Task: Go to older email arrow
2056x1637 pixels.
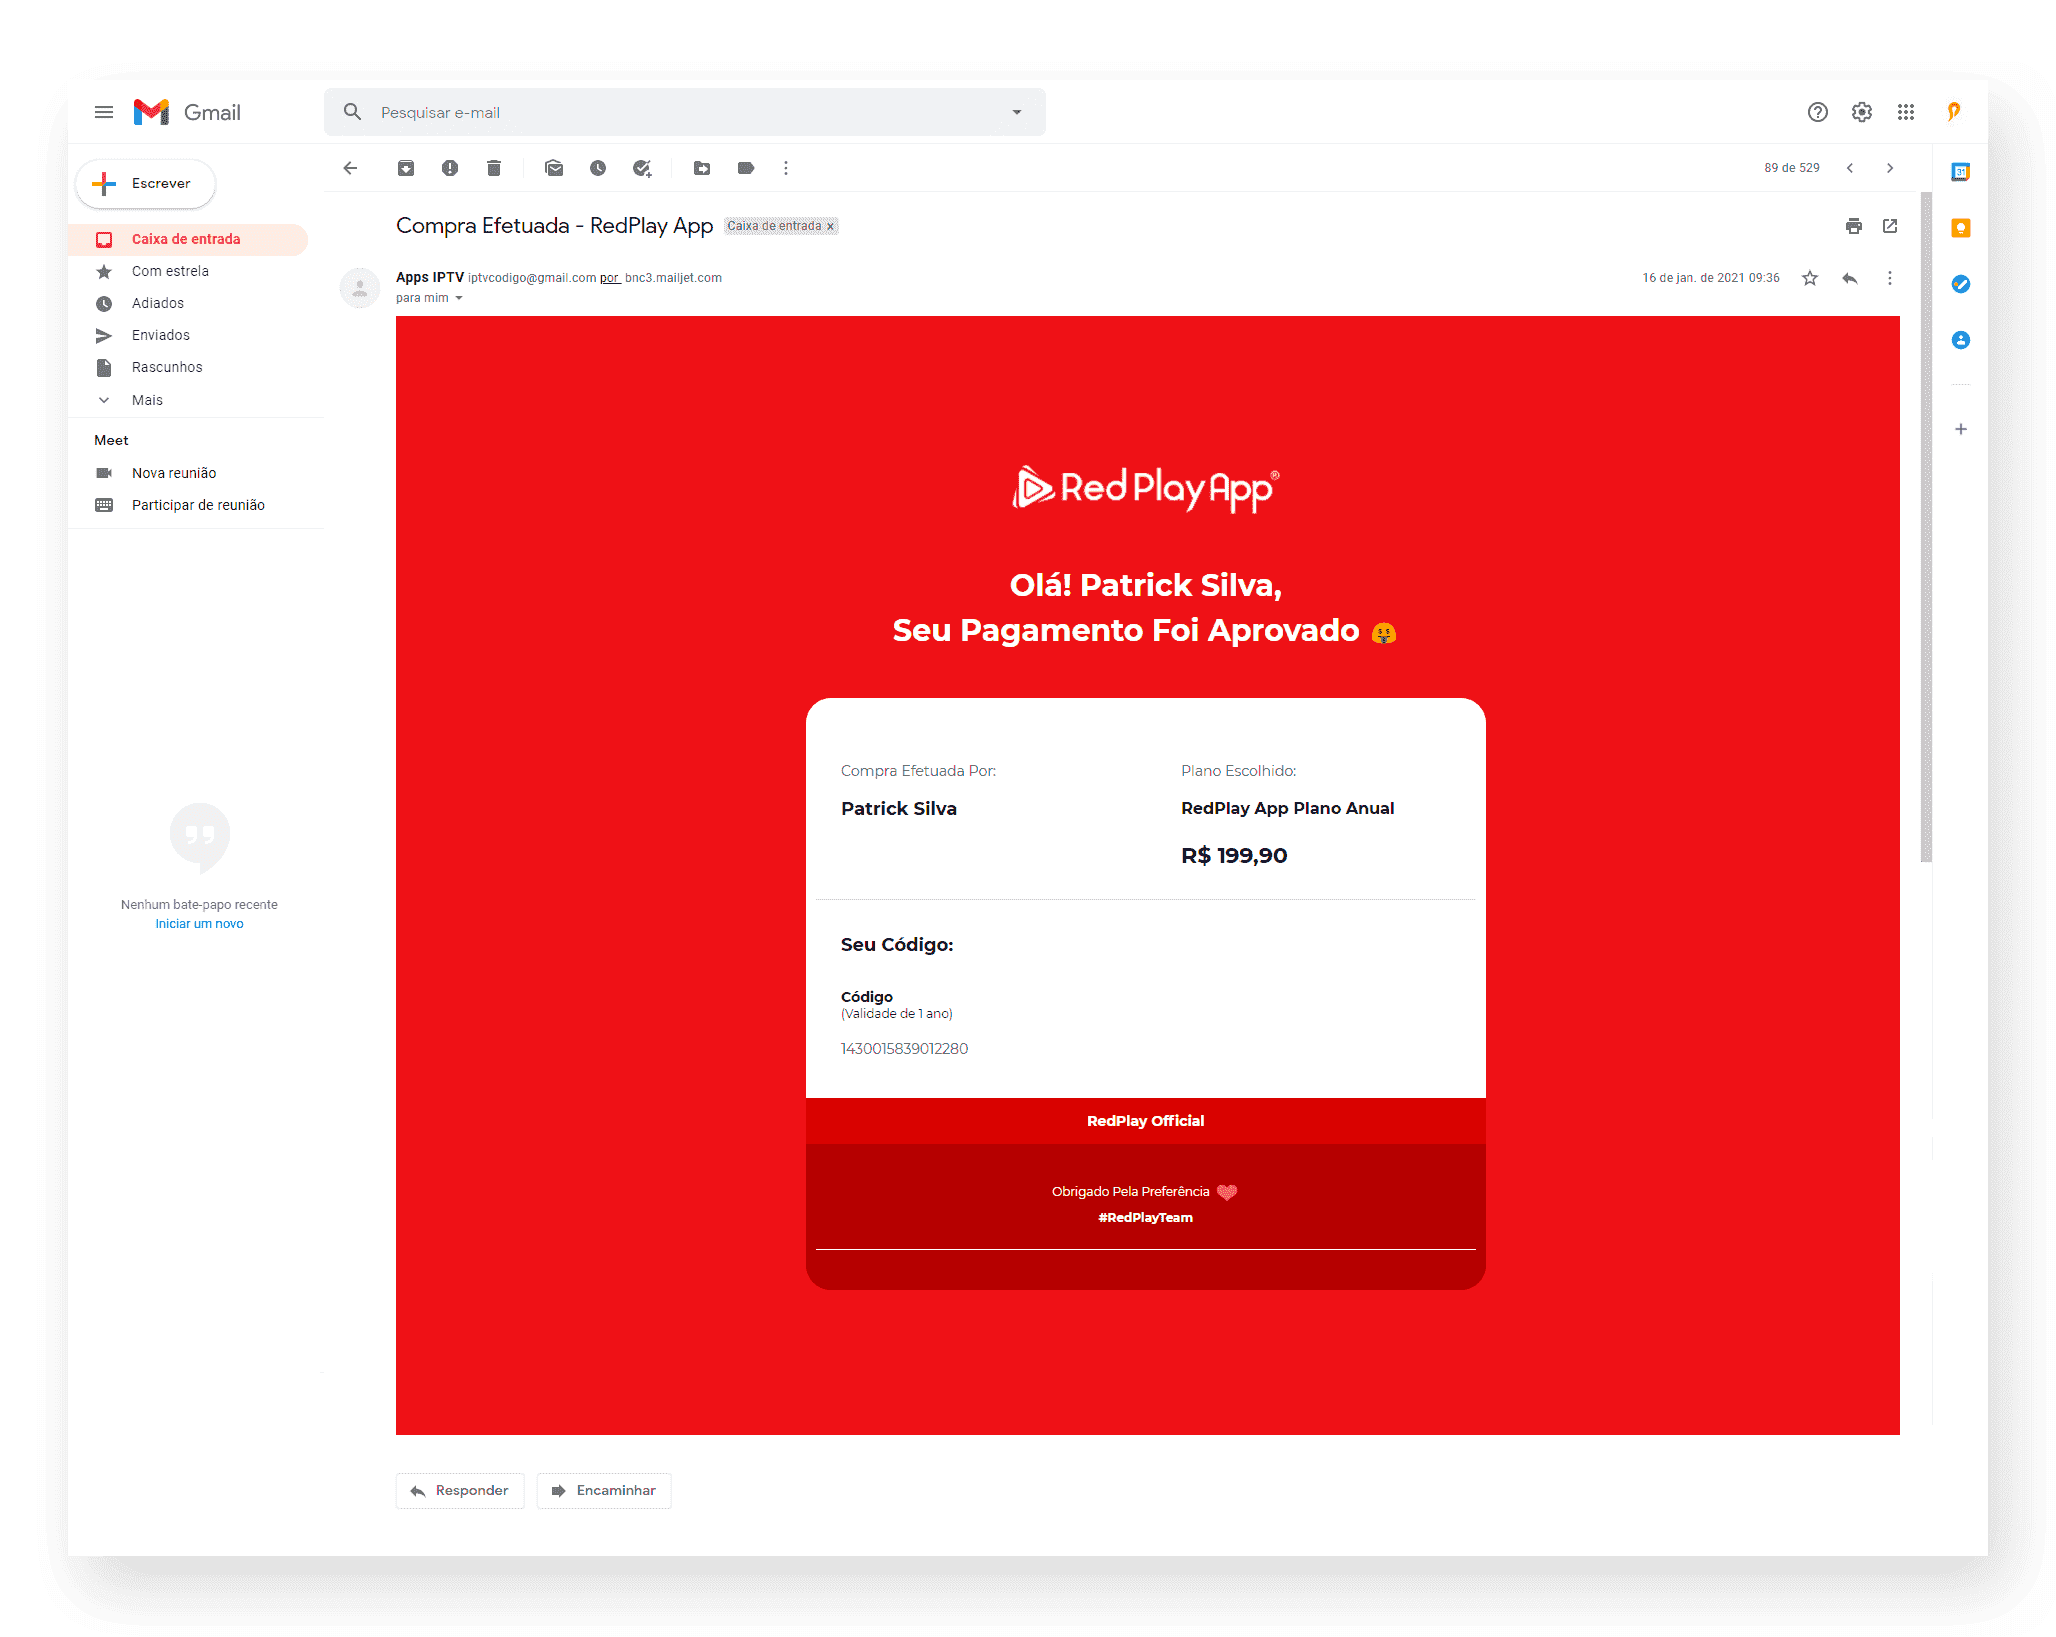Action: click(1890, 168)
